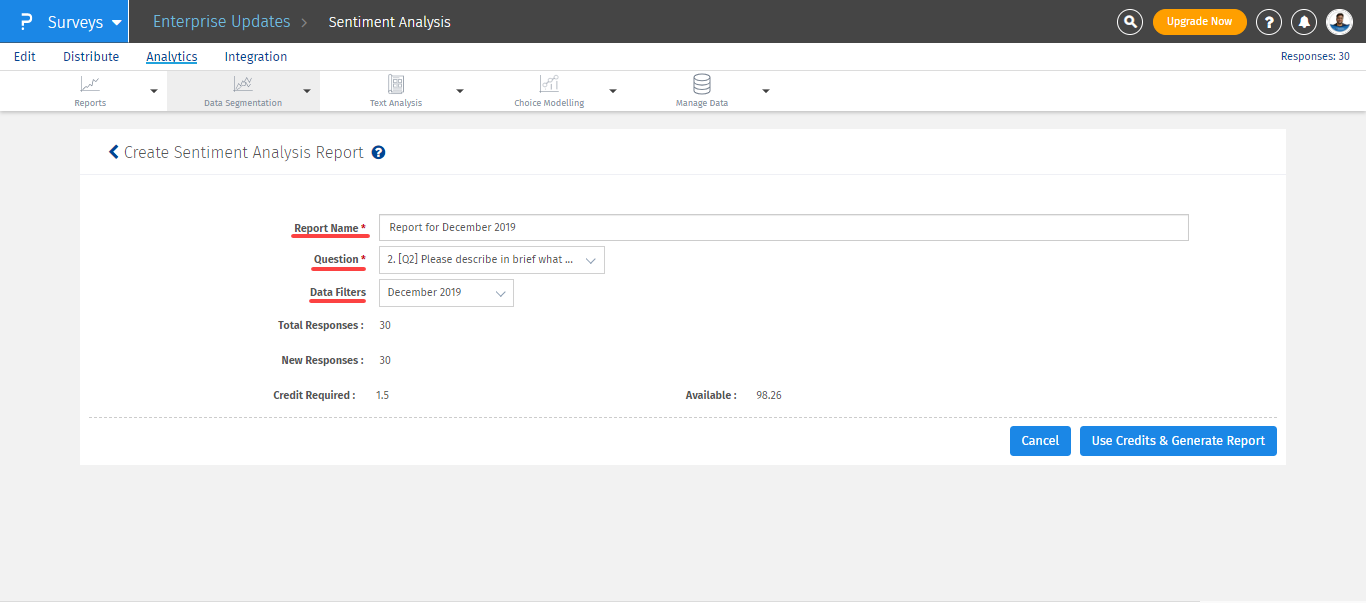The image size is (1366, 603).
Task: Select the Data Segmentation icon
Action: (x=243, y=85)
